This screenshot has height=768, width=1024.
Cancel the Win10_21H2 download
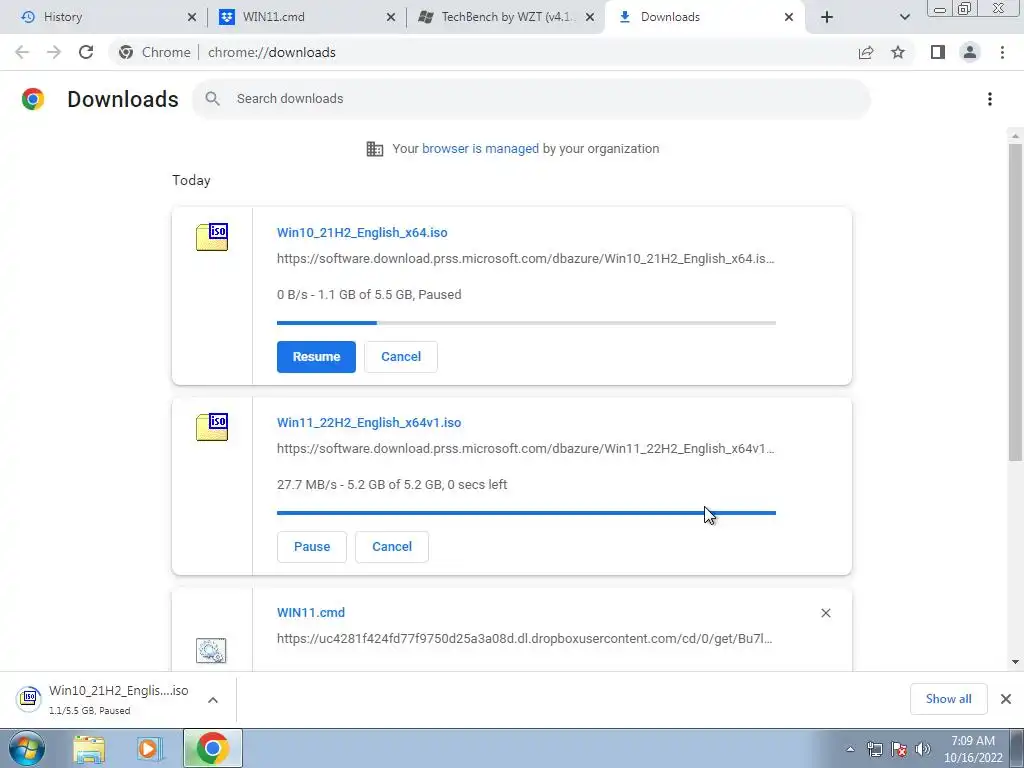[401, 357]
